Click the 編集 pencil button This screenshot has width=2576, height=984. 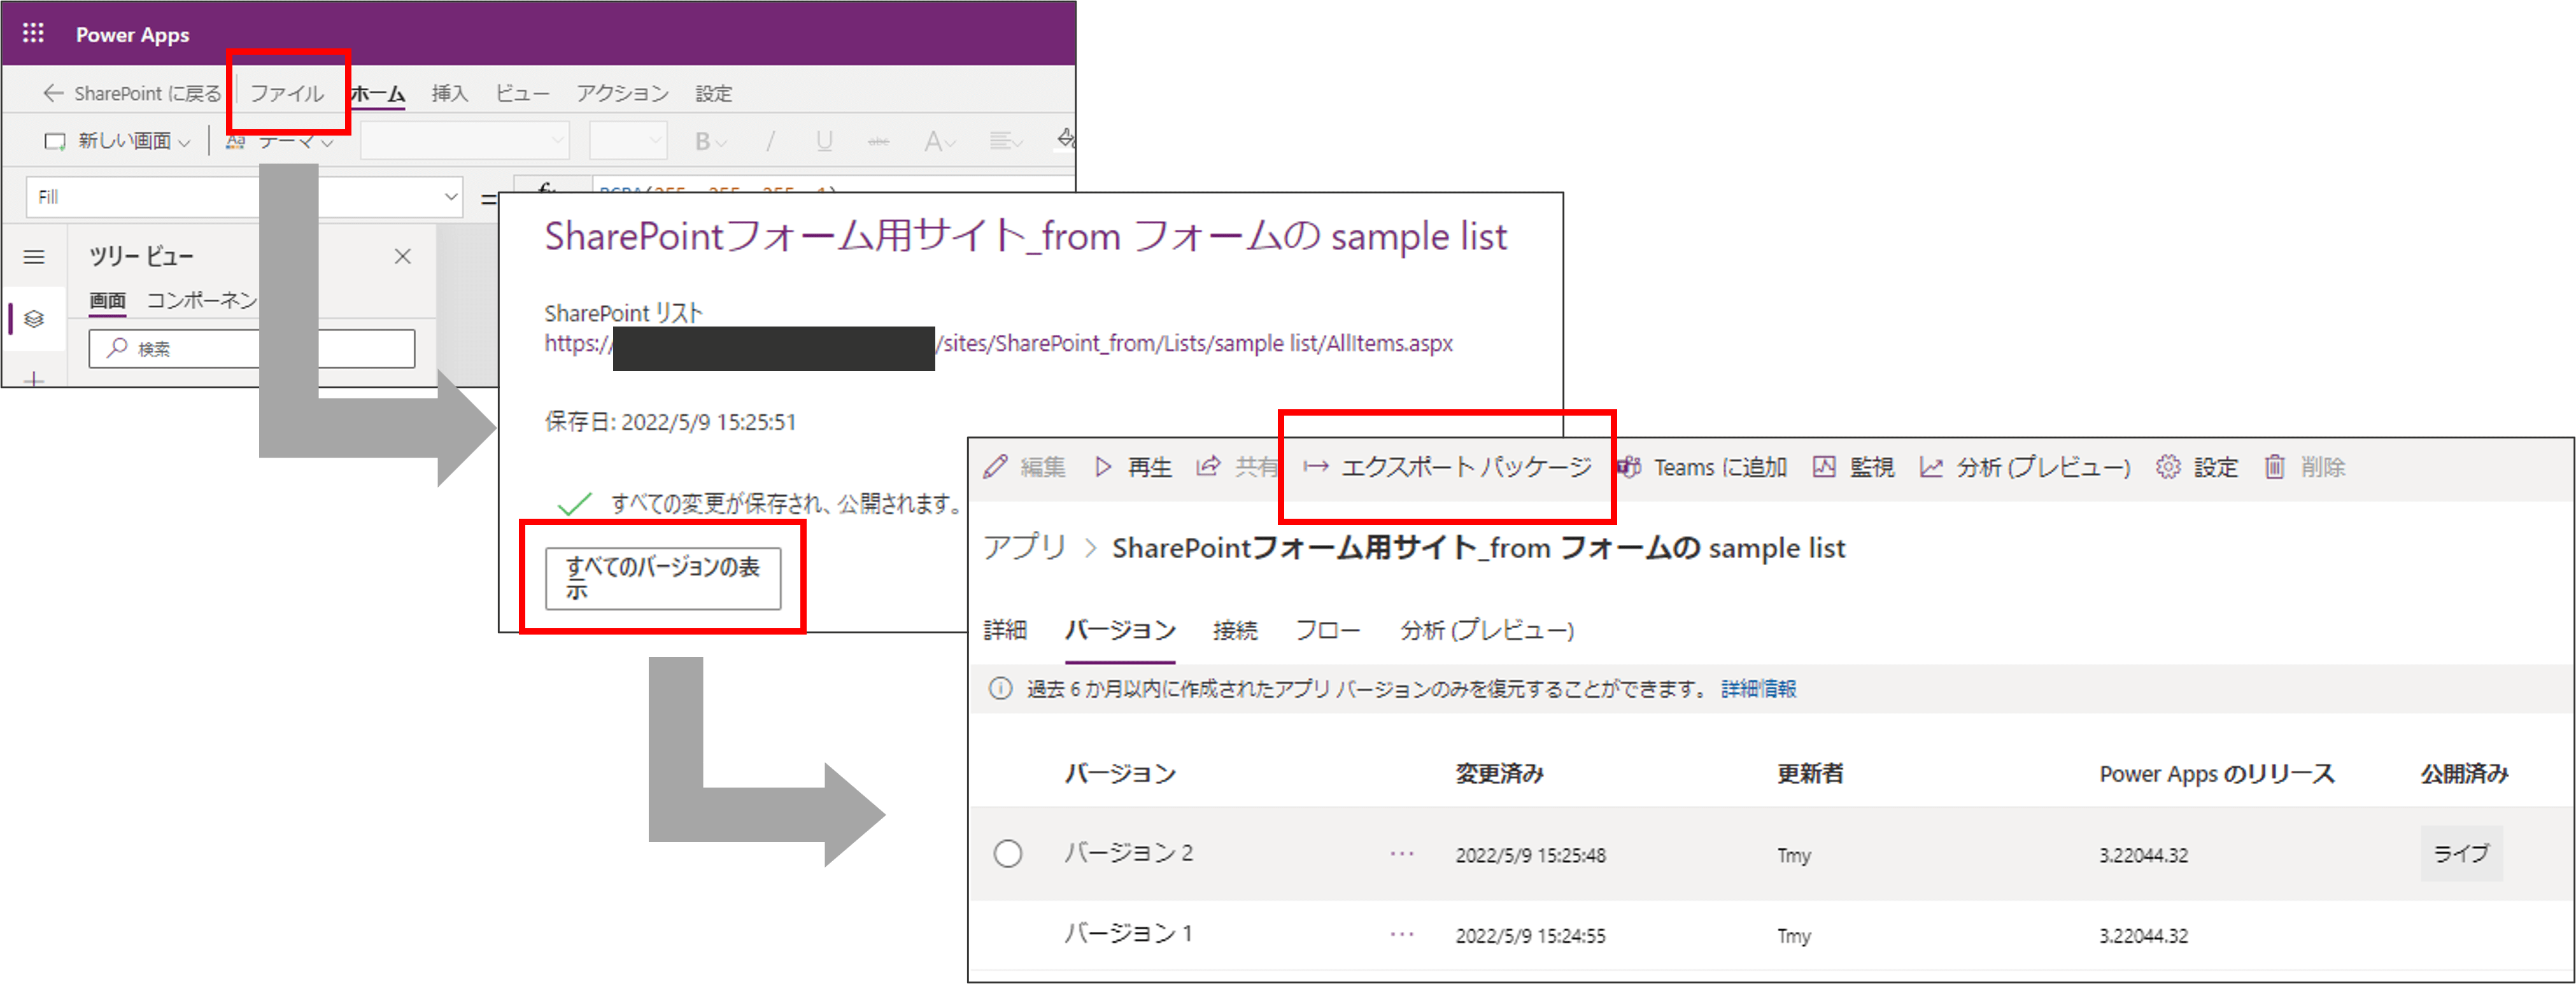(x=1024, y=467)
